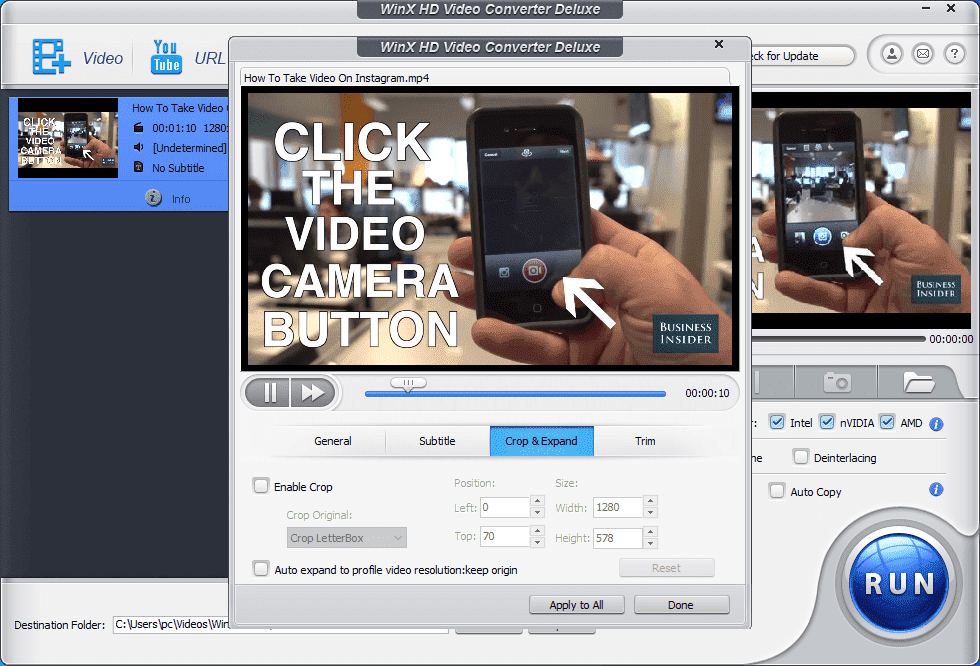Click the Left position input field

click(505, 507)
